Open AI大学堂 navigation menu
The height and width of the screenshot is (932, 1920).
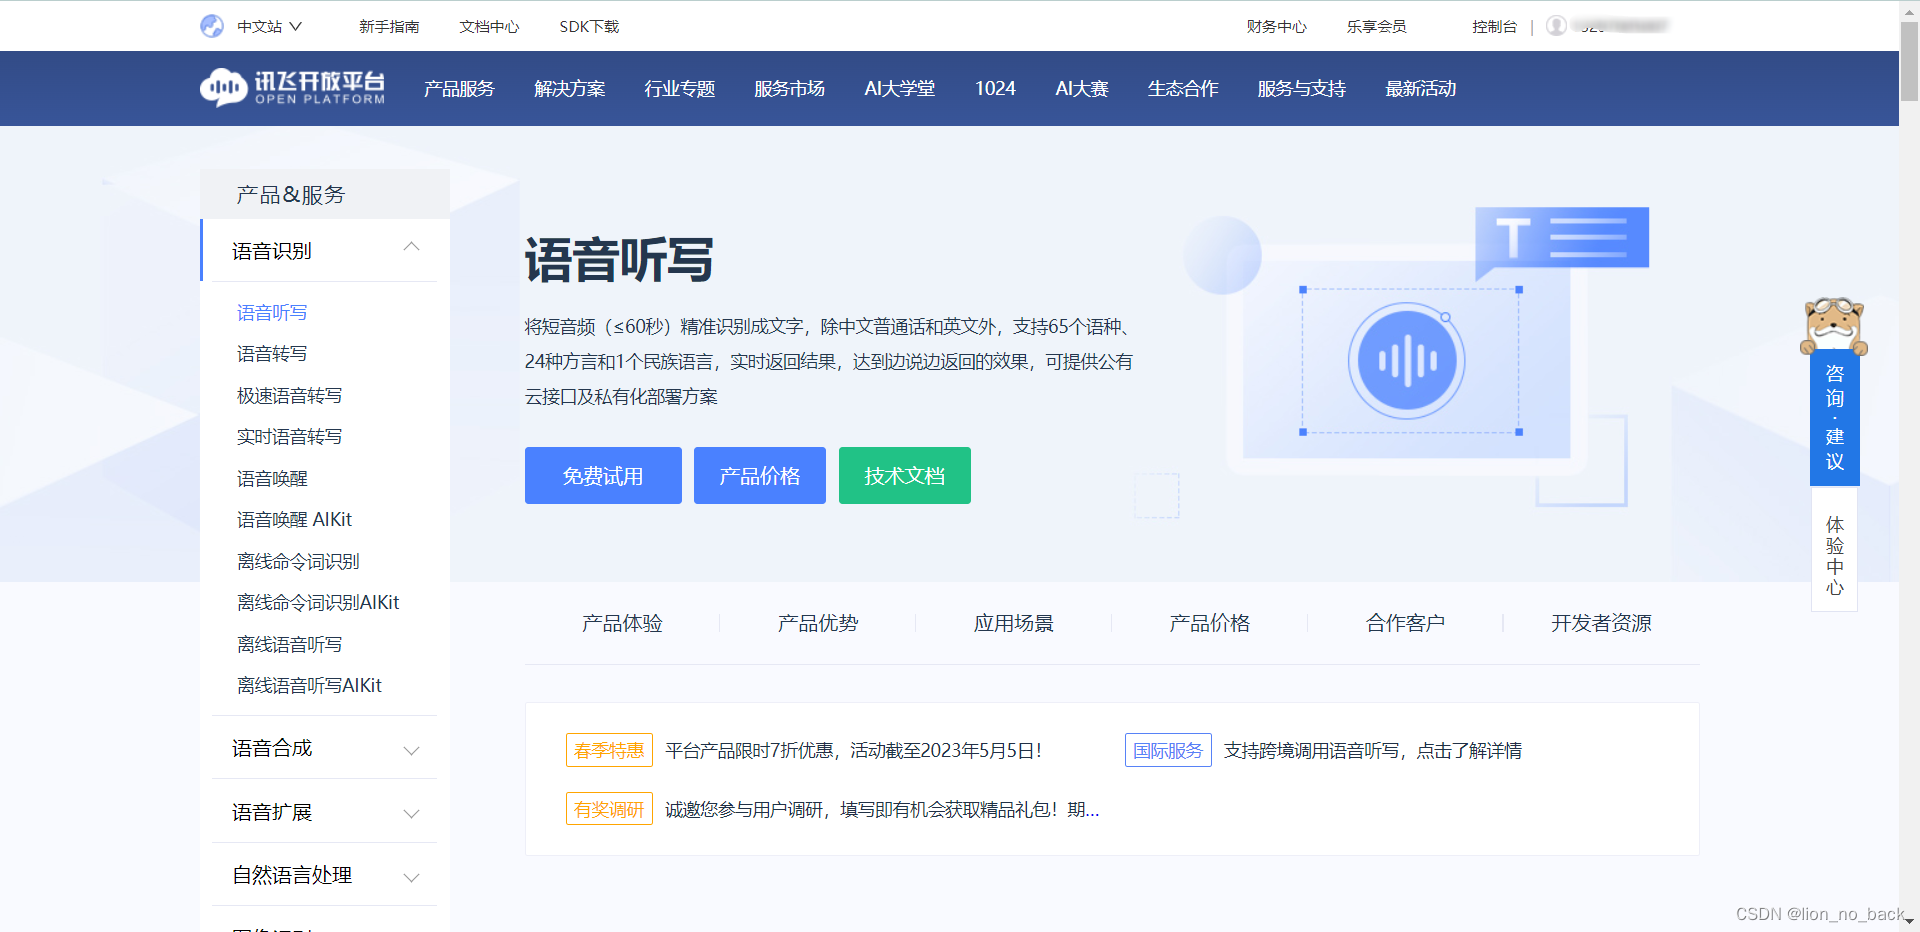coord(900,89)
